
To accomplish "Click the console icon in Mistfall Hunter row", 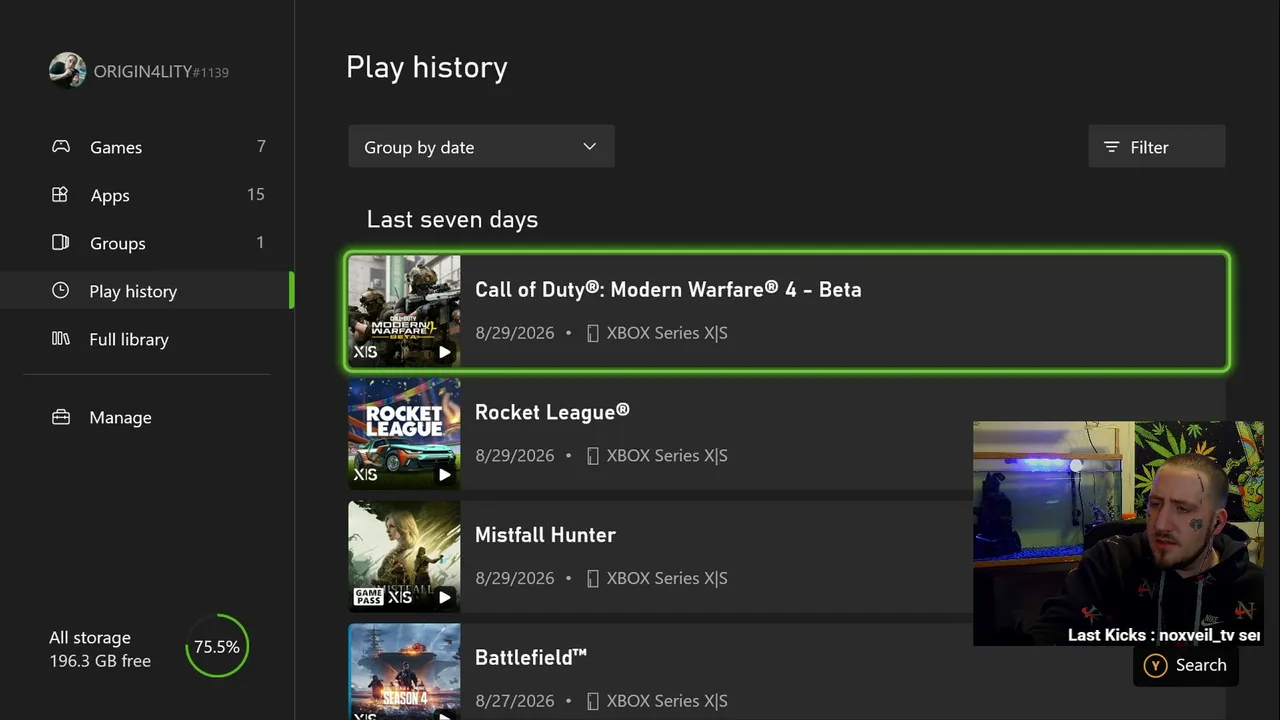I will pos(592,579).
